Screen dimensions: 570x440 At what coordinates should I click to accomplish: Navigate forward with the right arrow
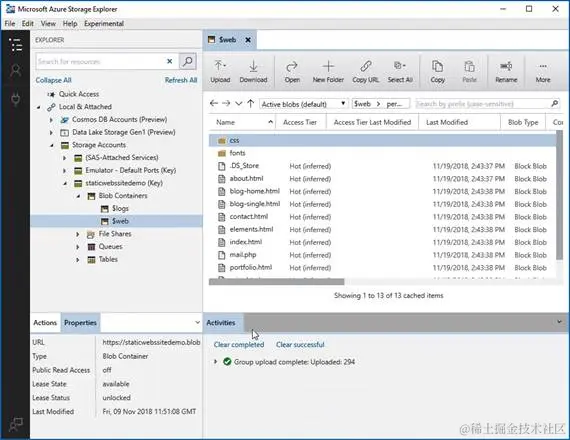226,104
